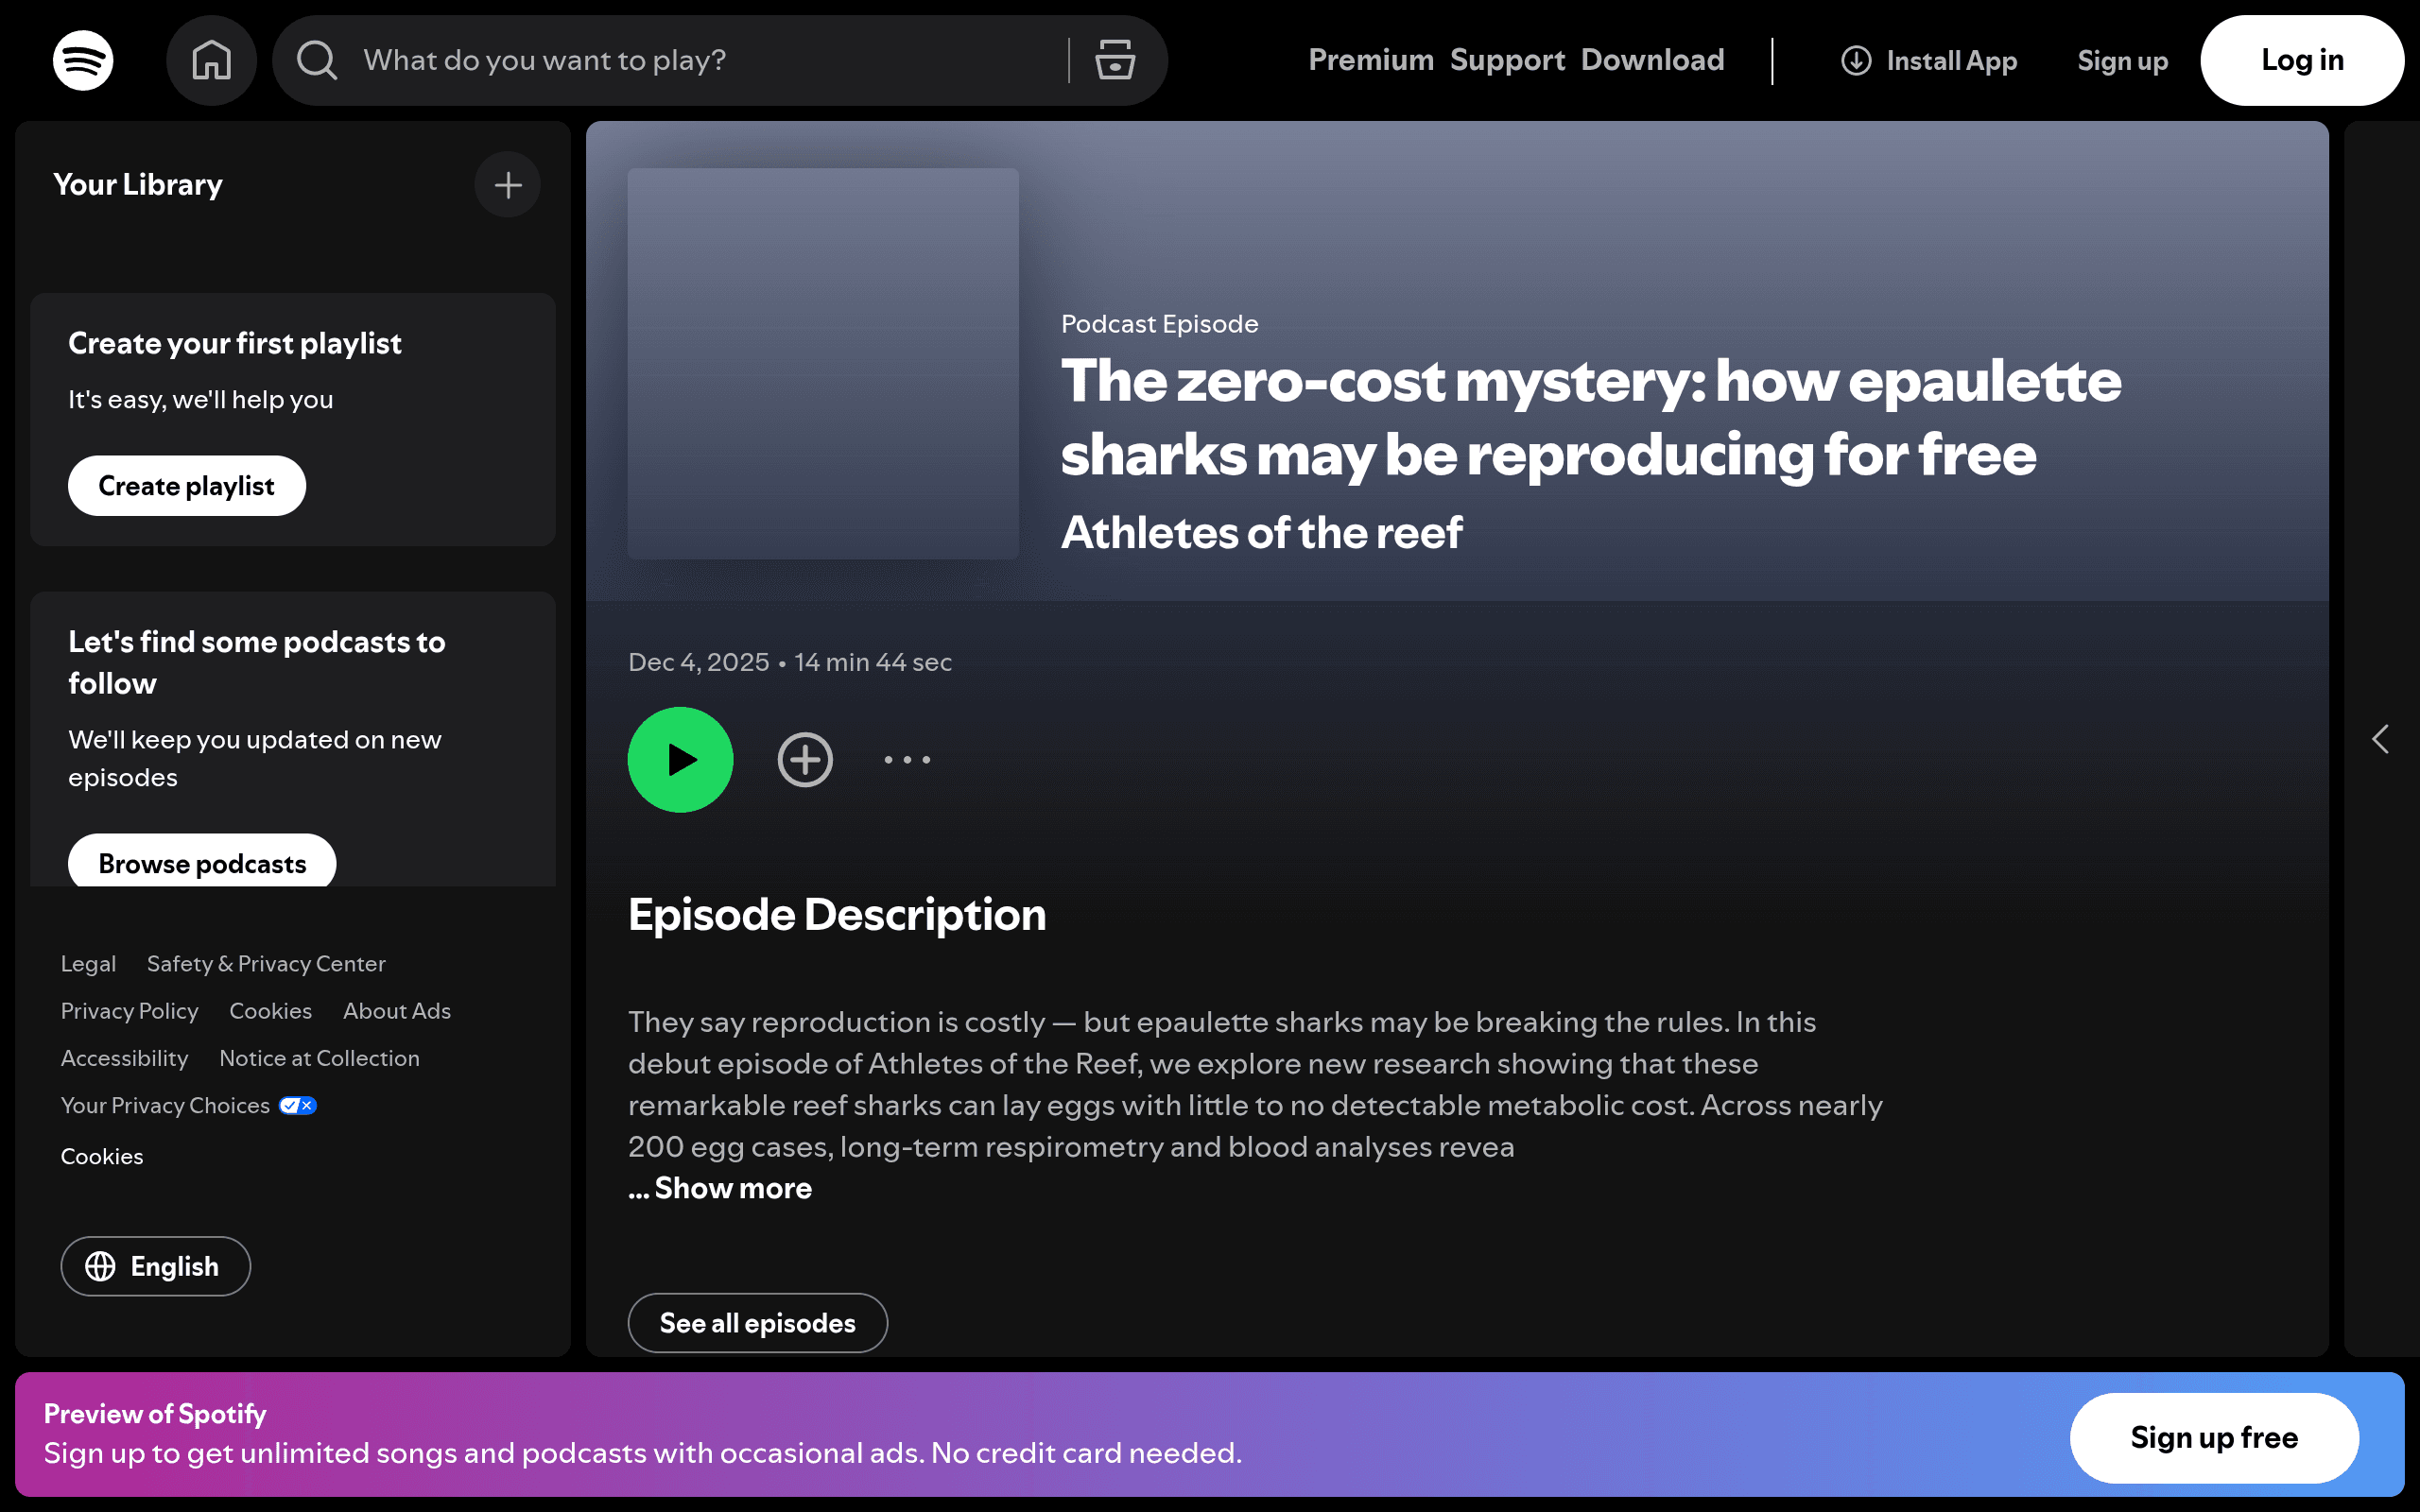This screenshot has width=2420, height=1512.
Task: Open the Athletes of the reef show
Action: tap(1261, 532)
